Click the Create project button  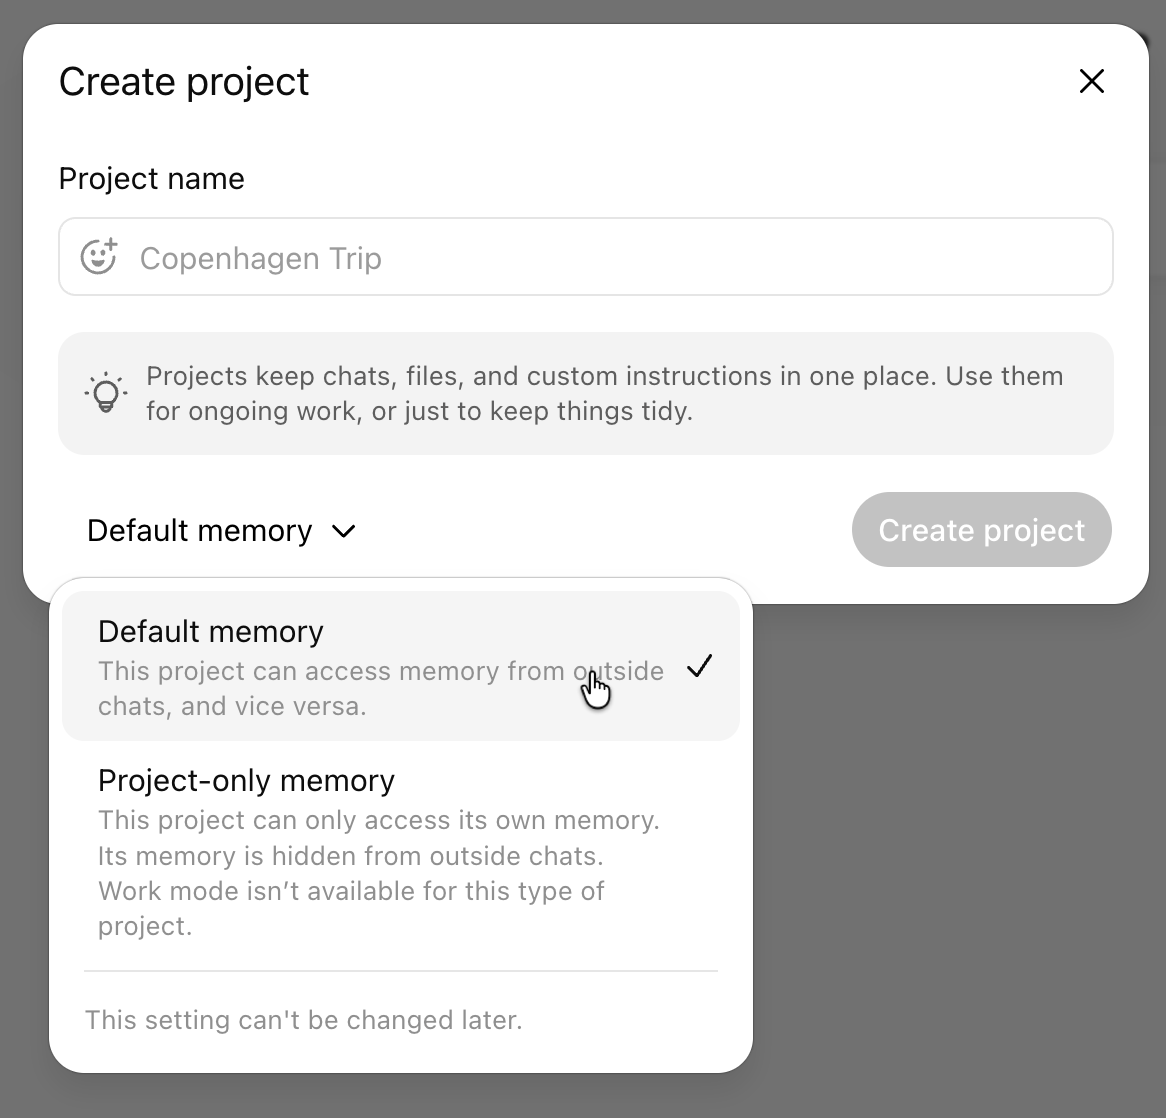(982, 530)
